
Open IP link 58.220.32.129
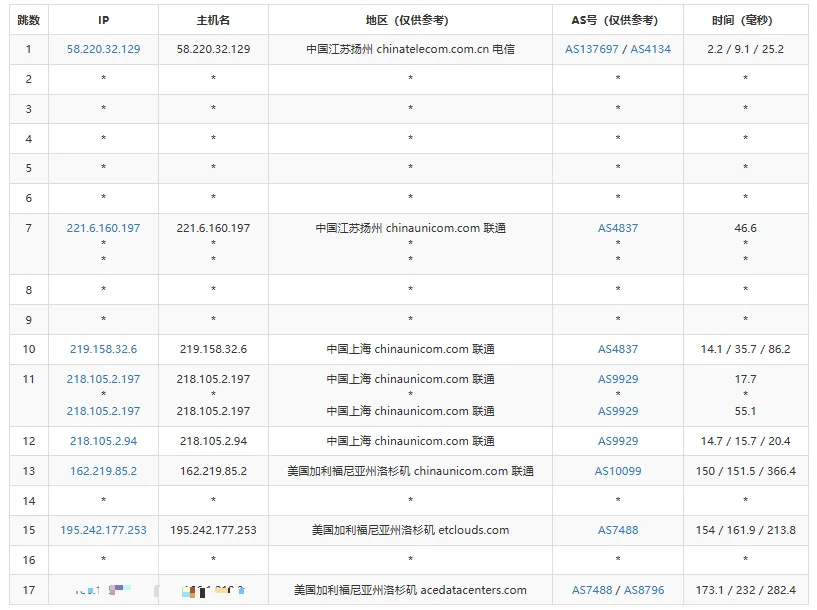[103, 49]
